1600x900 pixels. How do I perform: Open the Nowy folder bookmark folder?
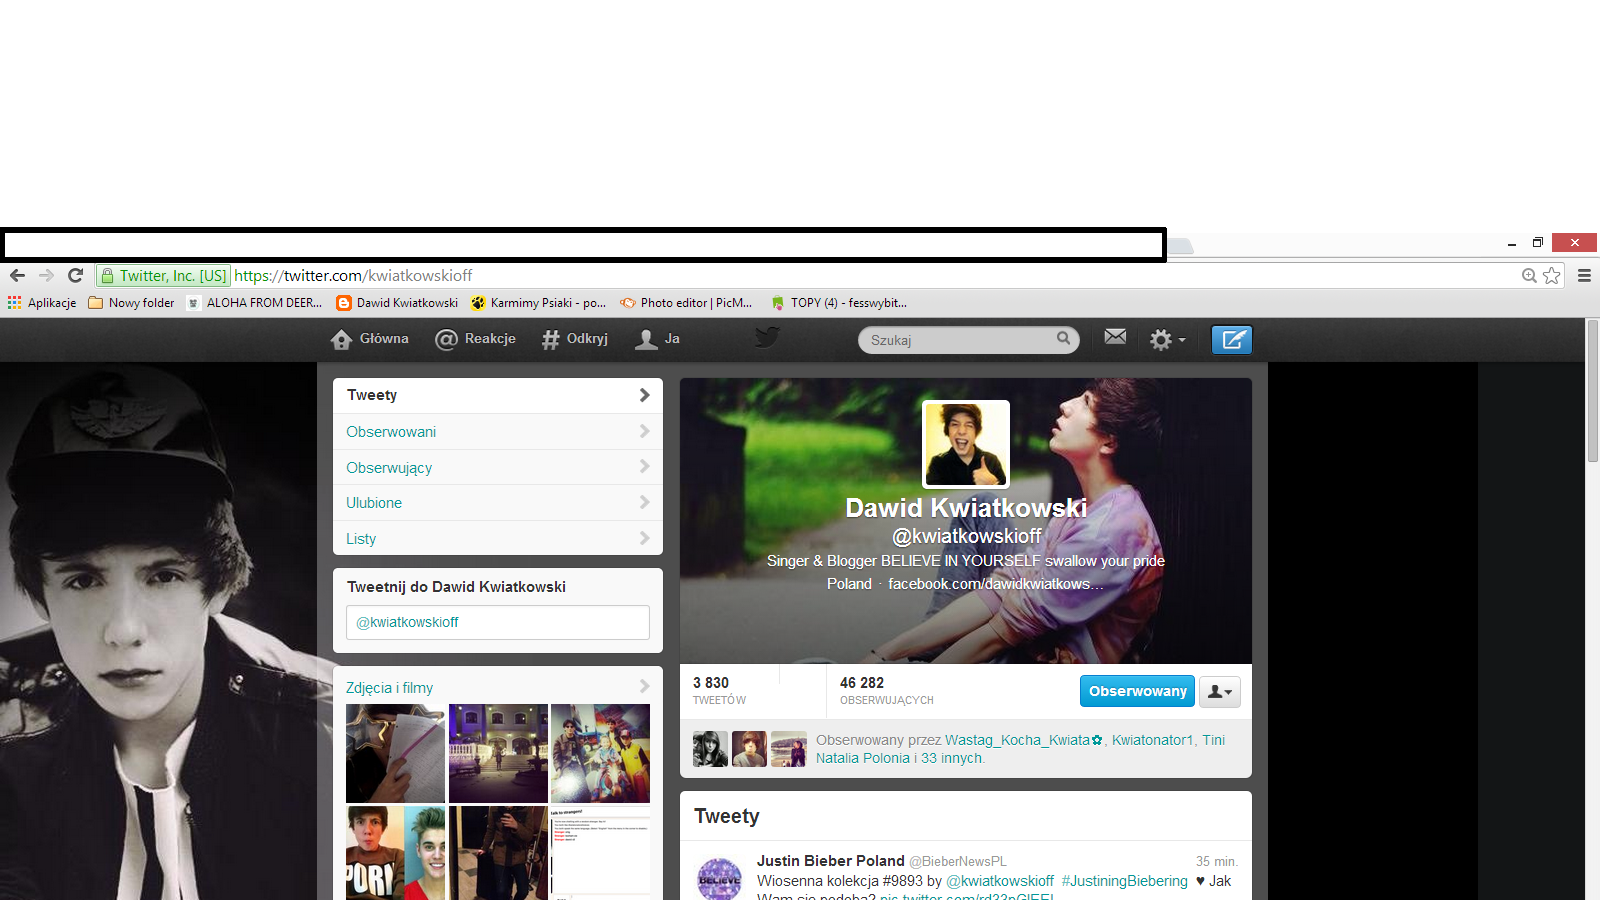(x=131, y=303)
